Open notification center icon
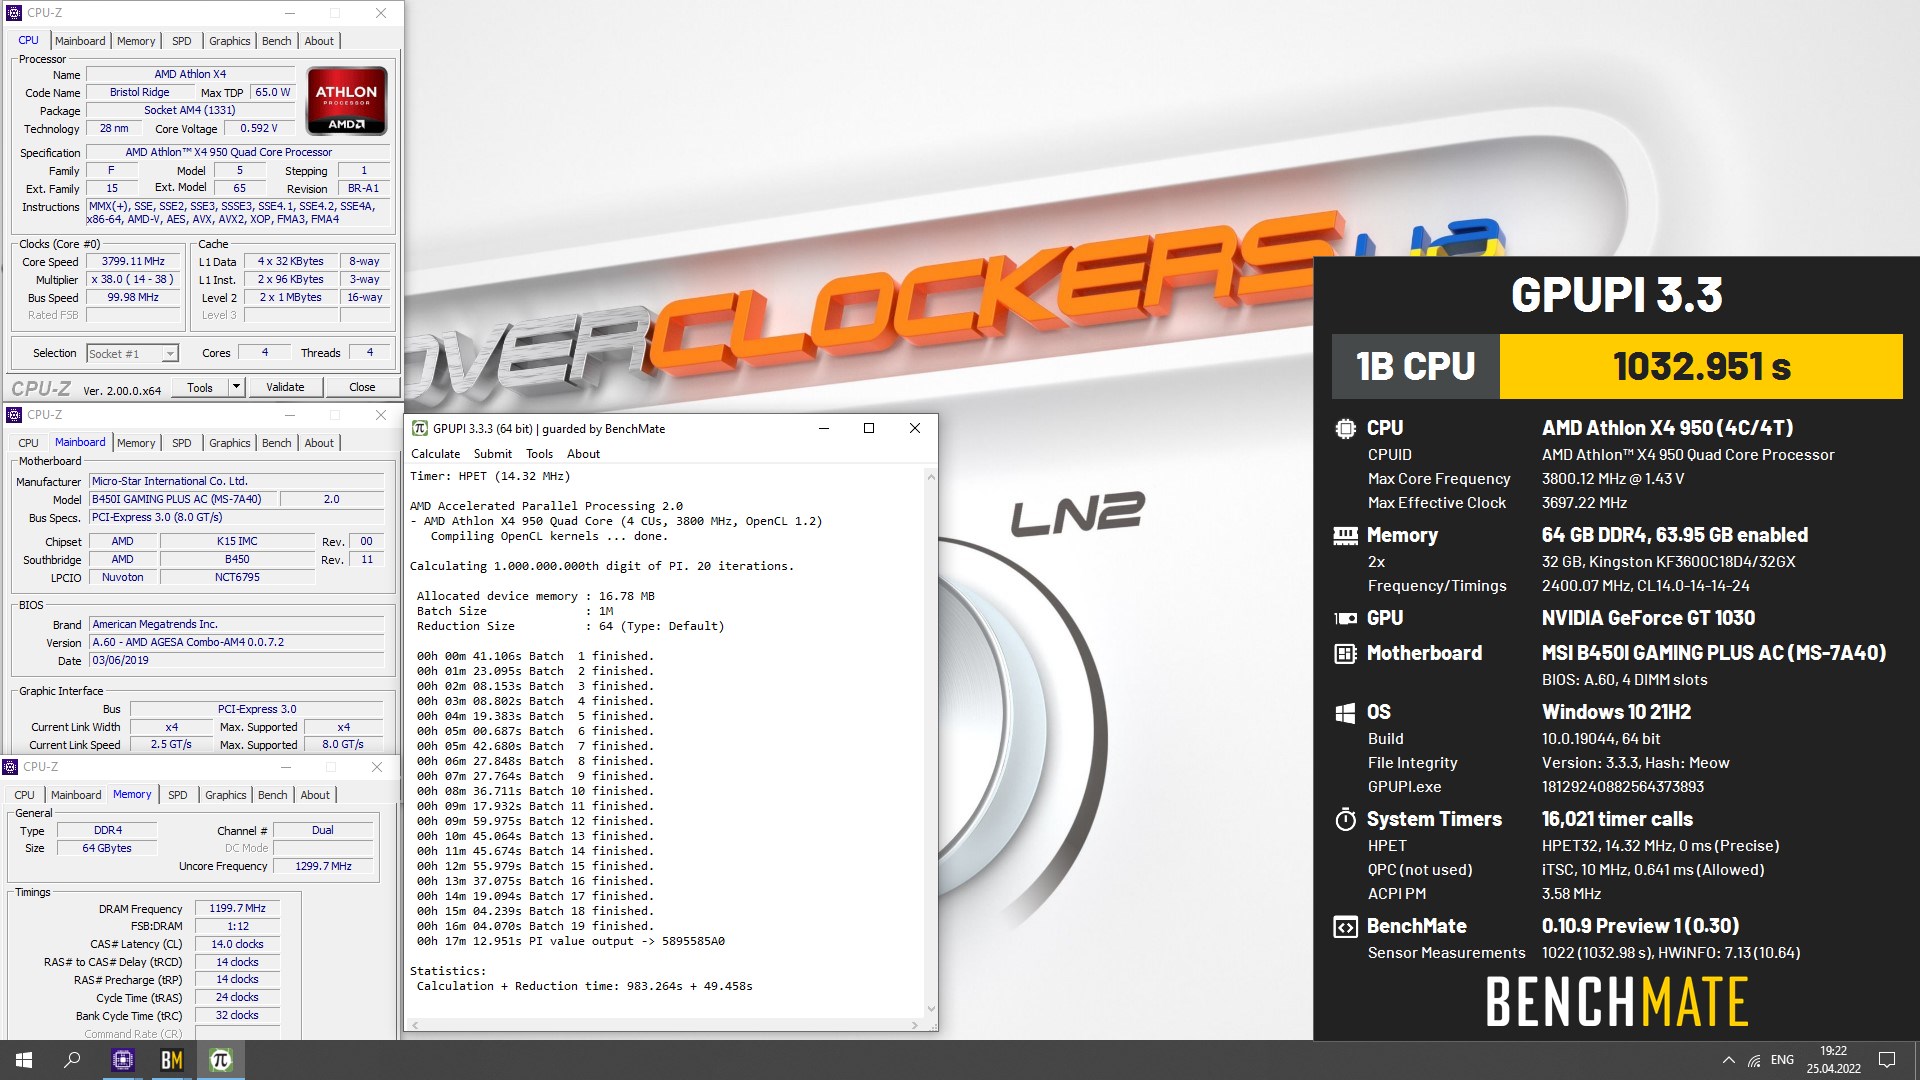 click(x=1887, y=1060)
